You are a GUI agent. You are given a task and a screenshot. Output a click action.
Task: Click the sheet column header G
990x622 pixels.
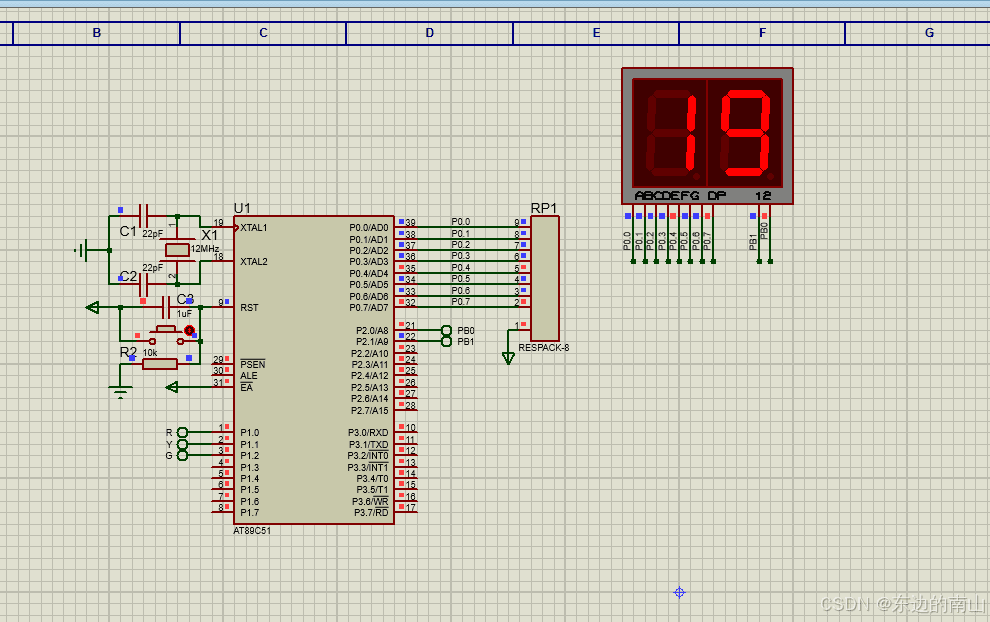pos(929,33)
